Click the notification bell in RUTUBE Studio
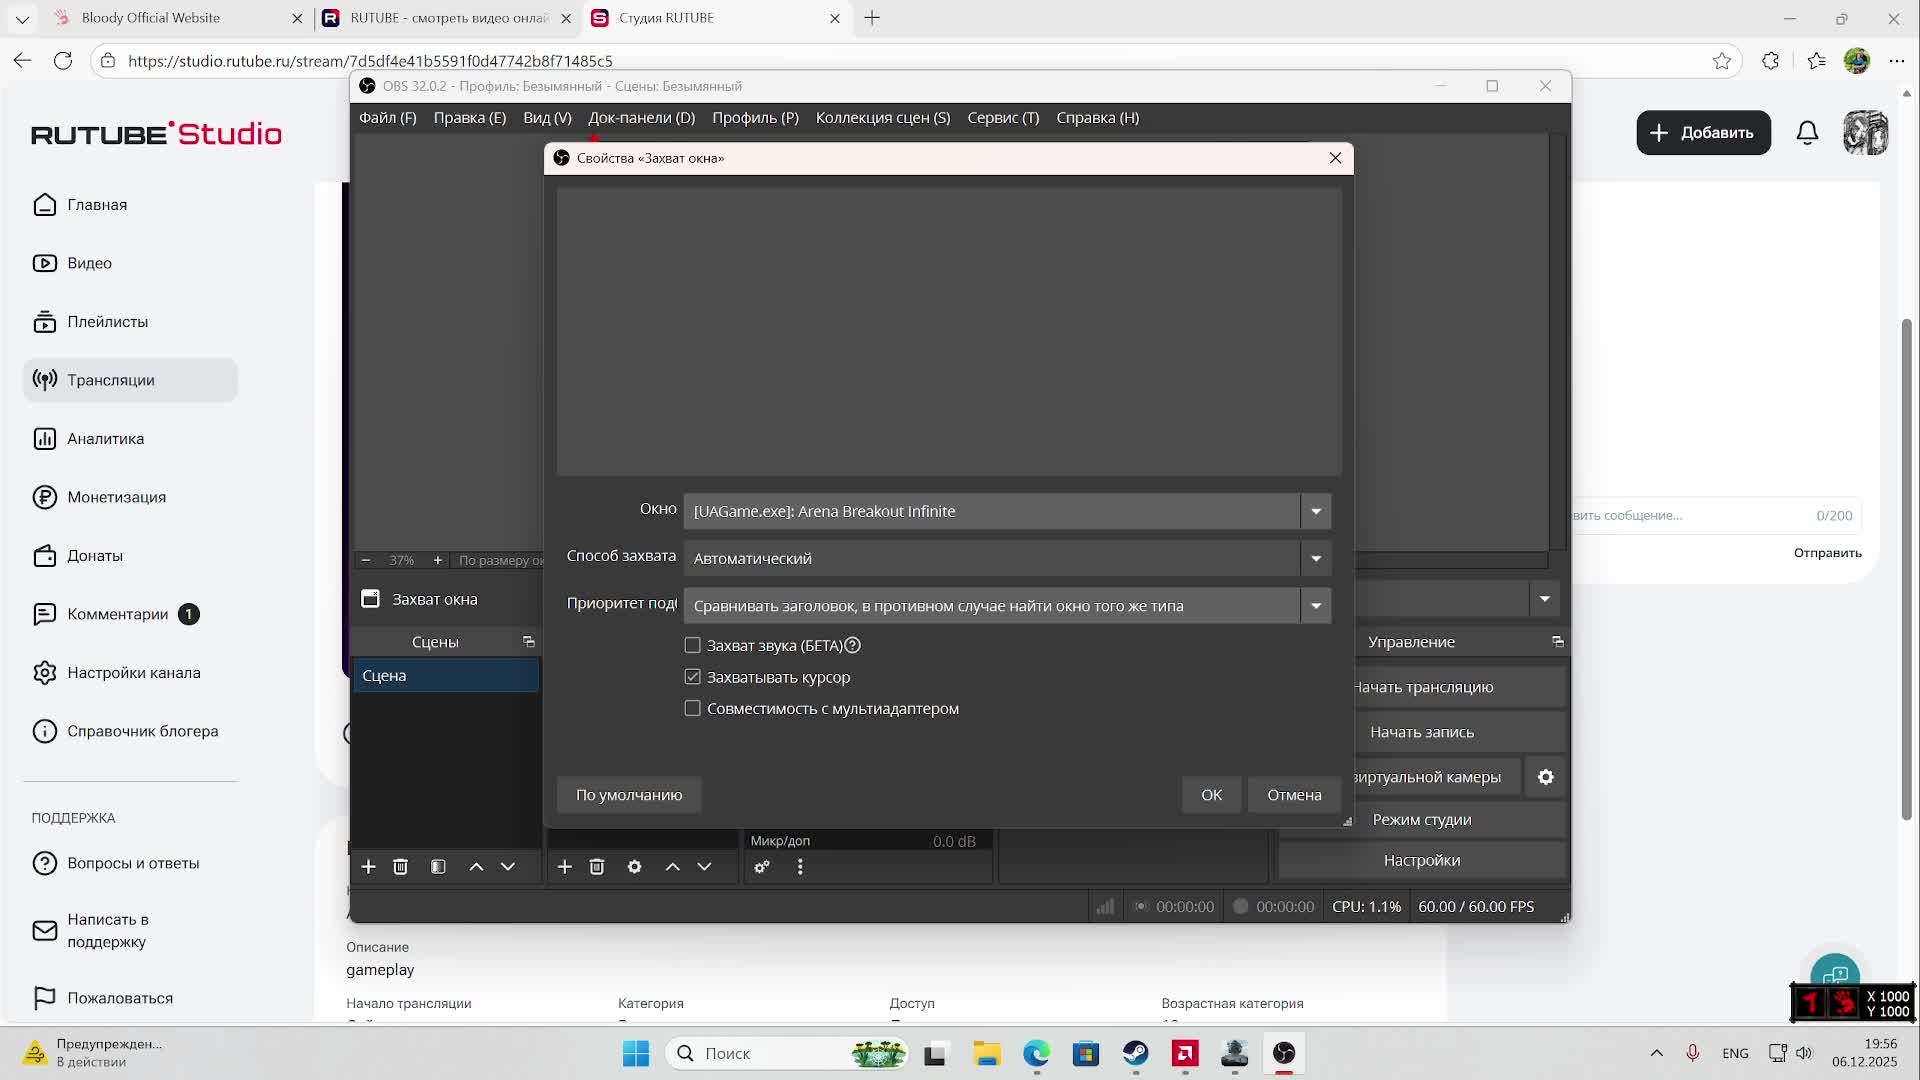 [x=1807, y=133]
